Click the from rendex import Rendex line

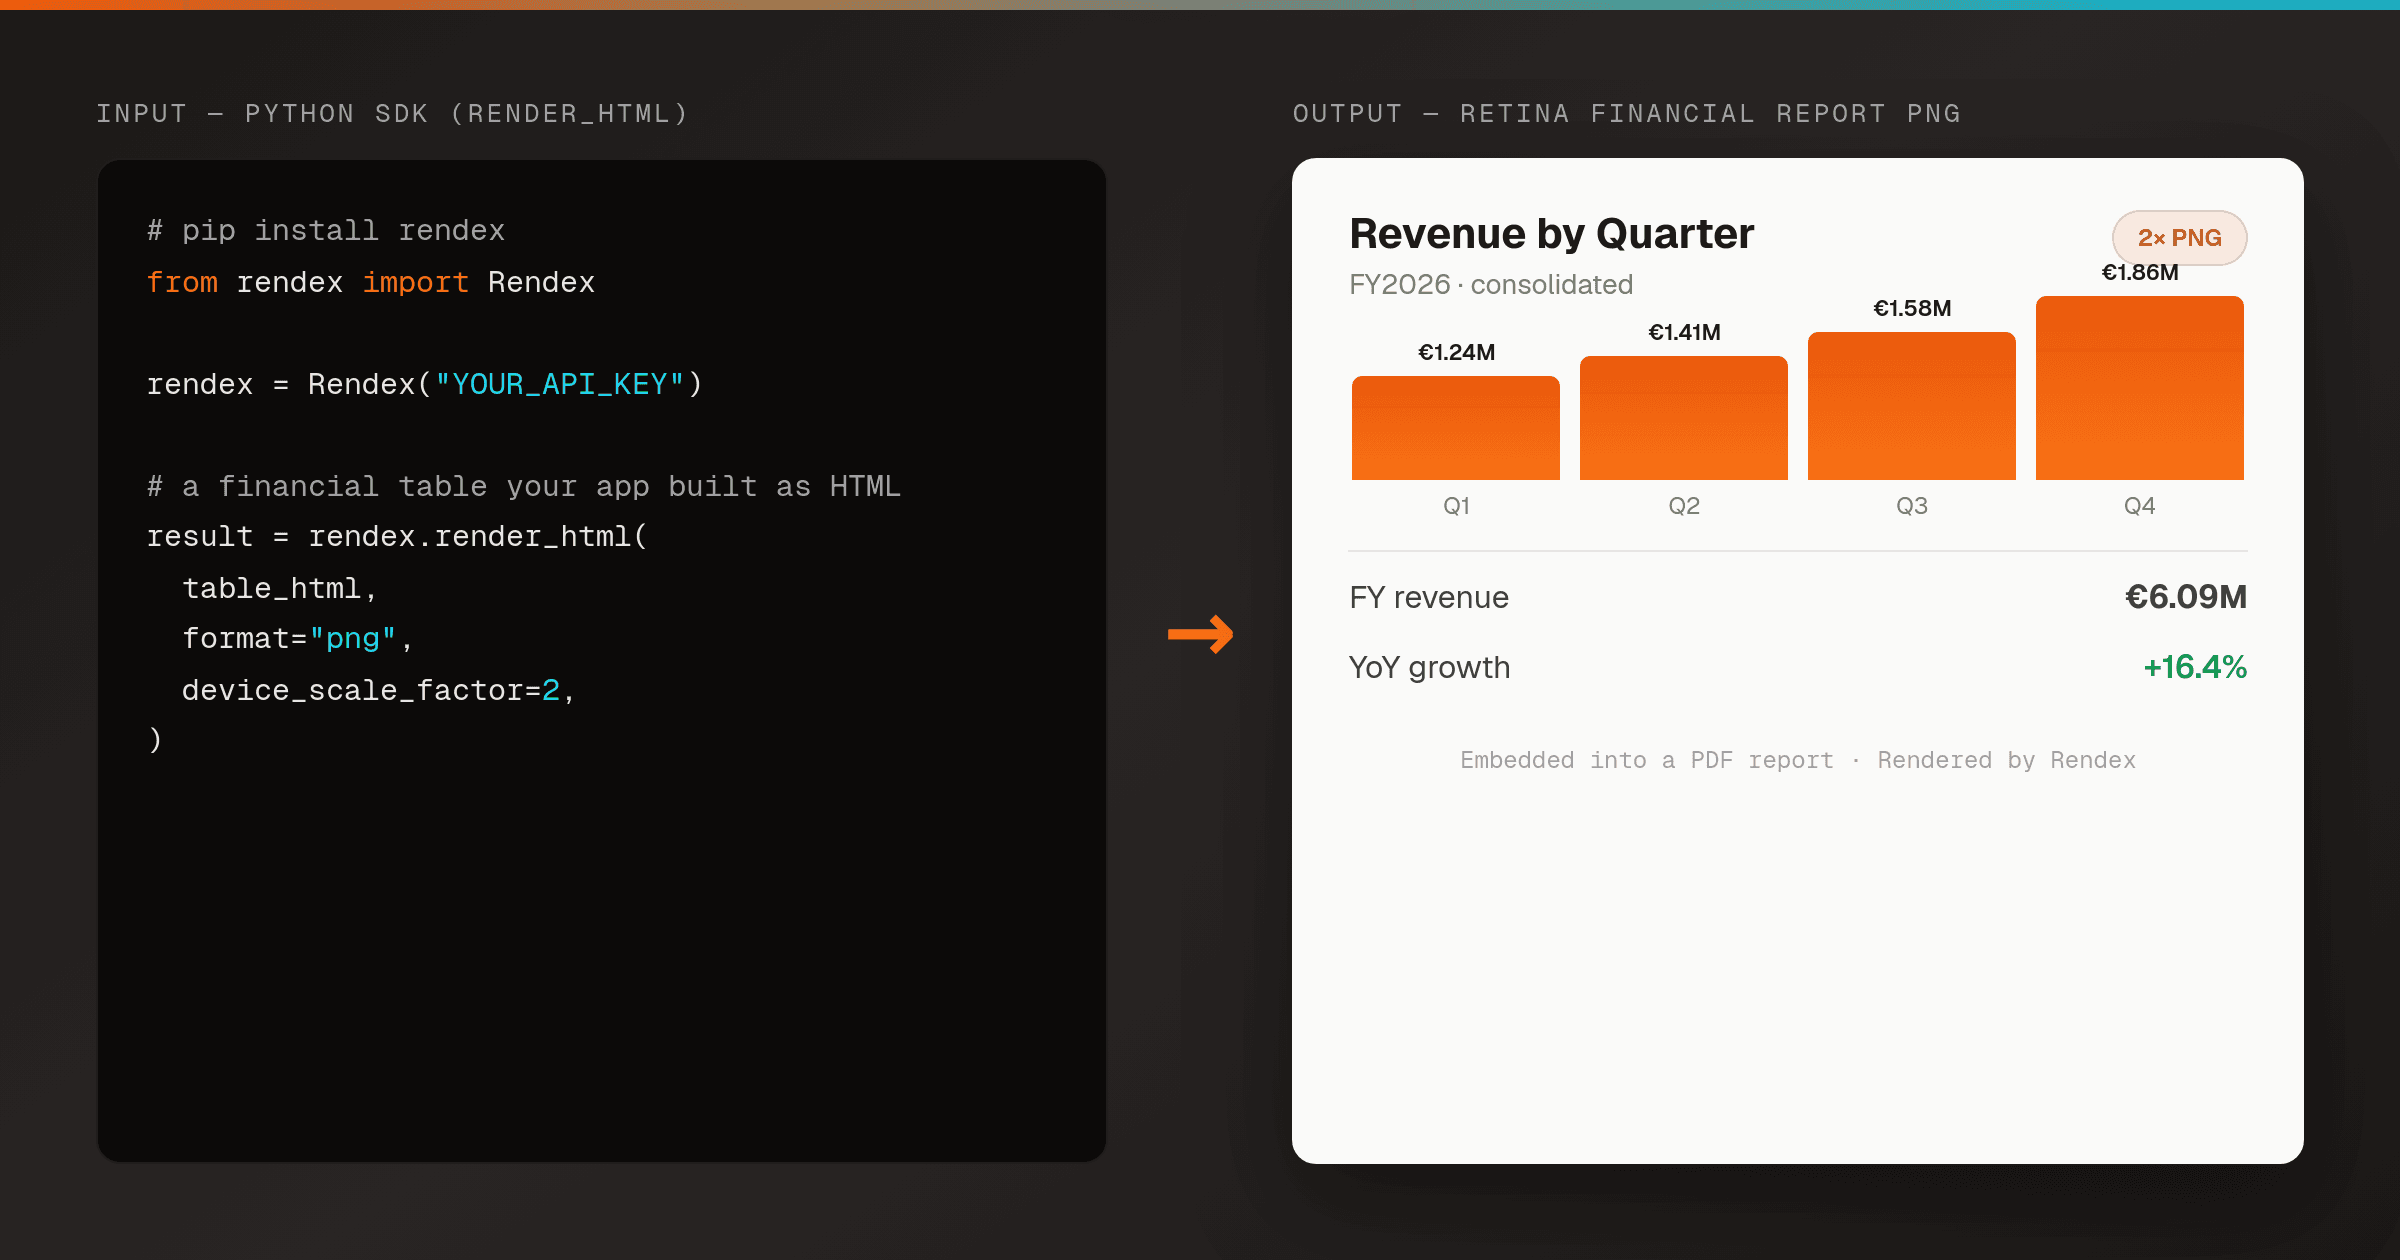coord(371,283)
